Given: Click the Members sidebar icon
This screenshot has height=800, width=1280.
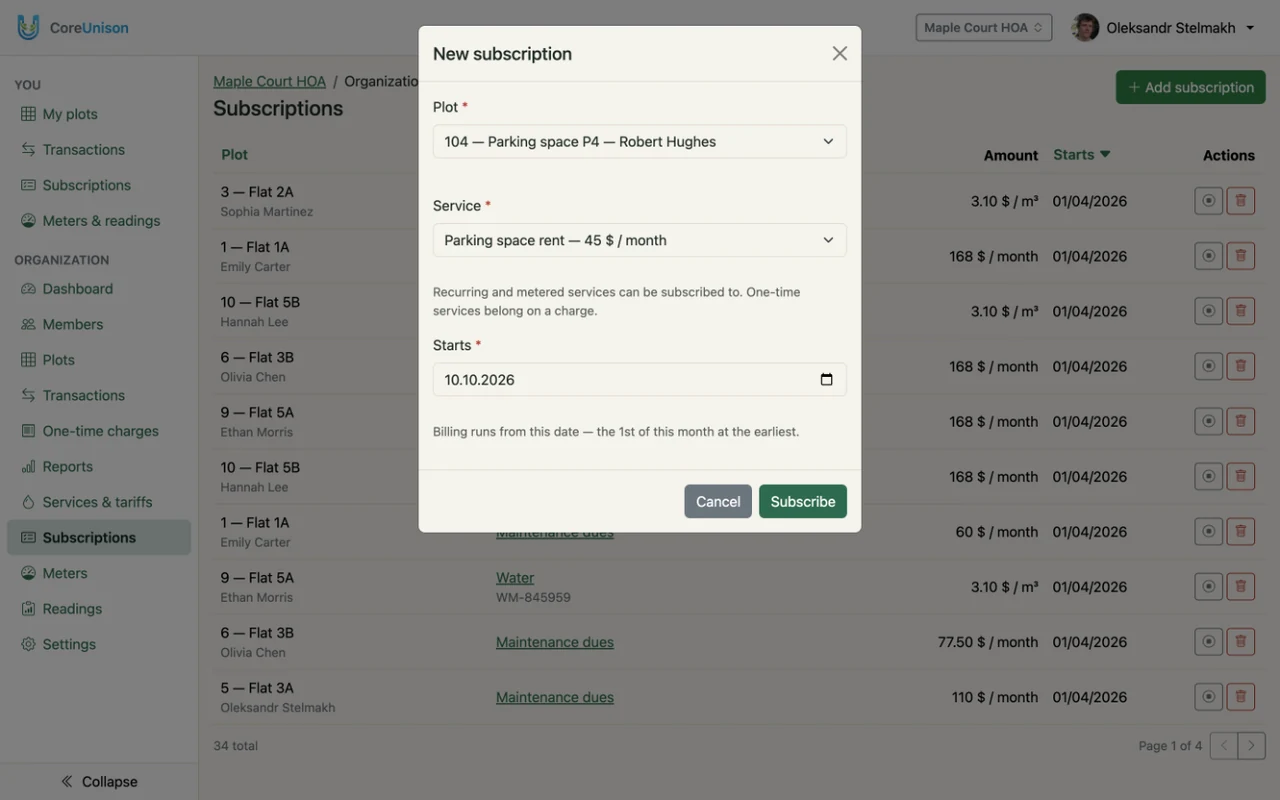Looking at the screenshot, I should coord(28,325).
